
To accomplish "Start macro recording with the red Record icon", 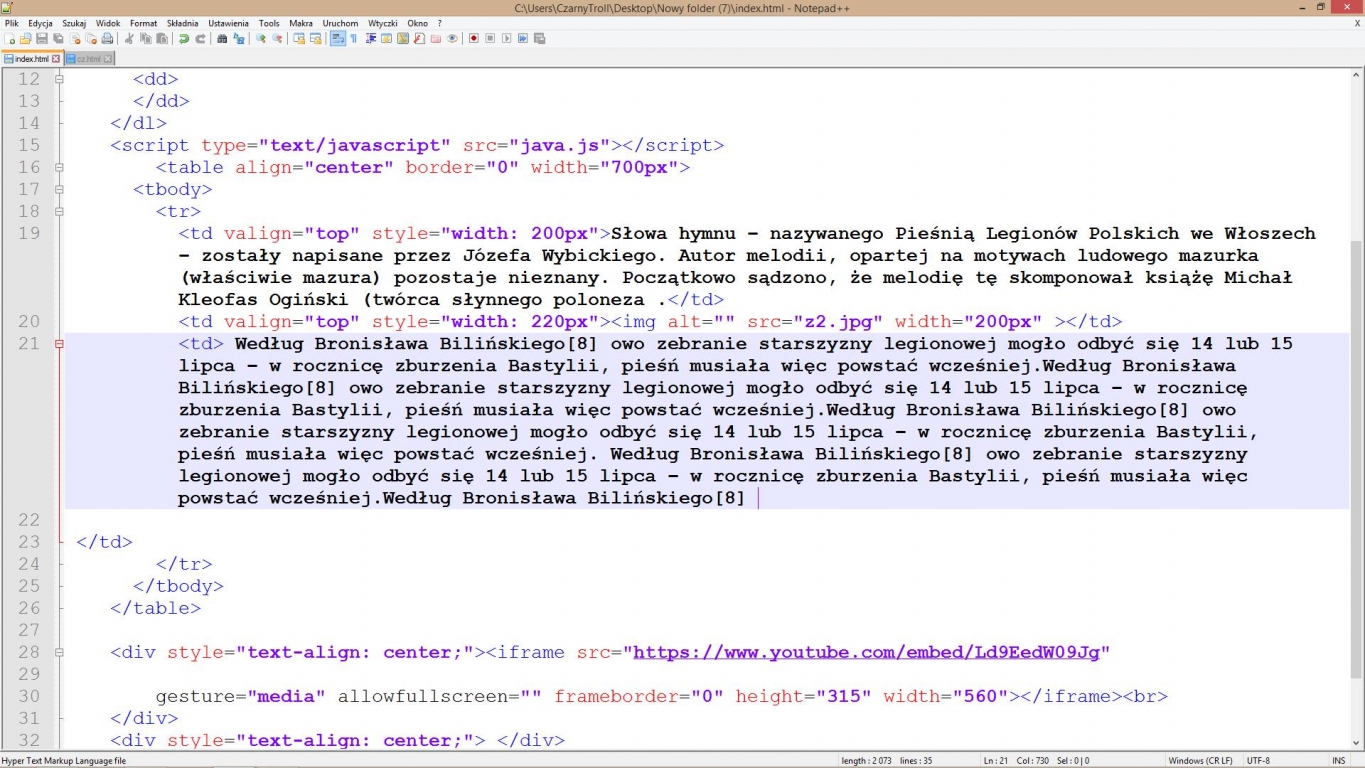I will click(474, 39).
